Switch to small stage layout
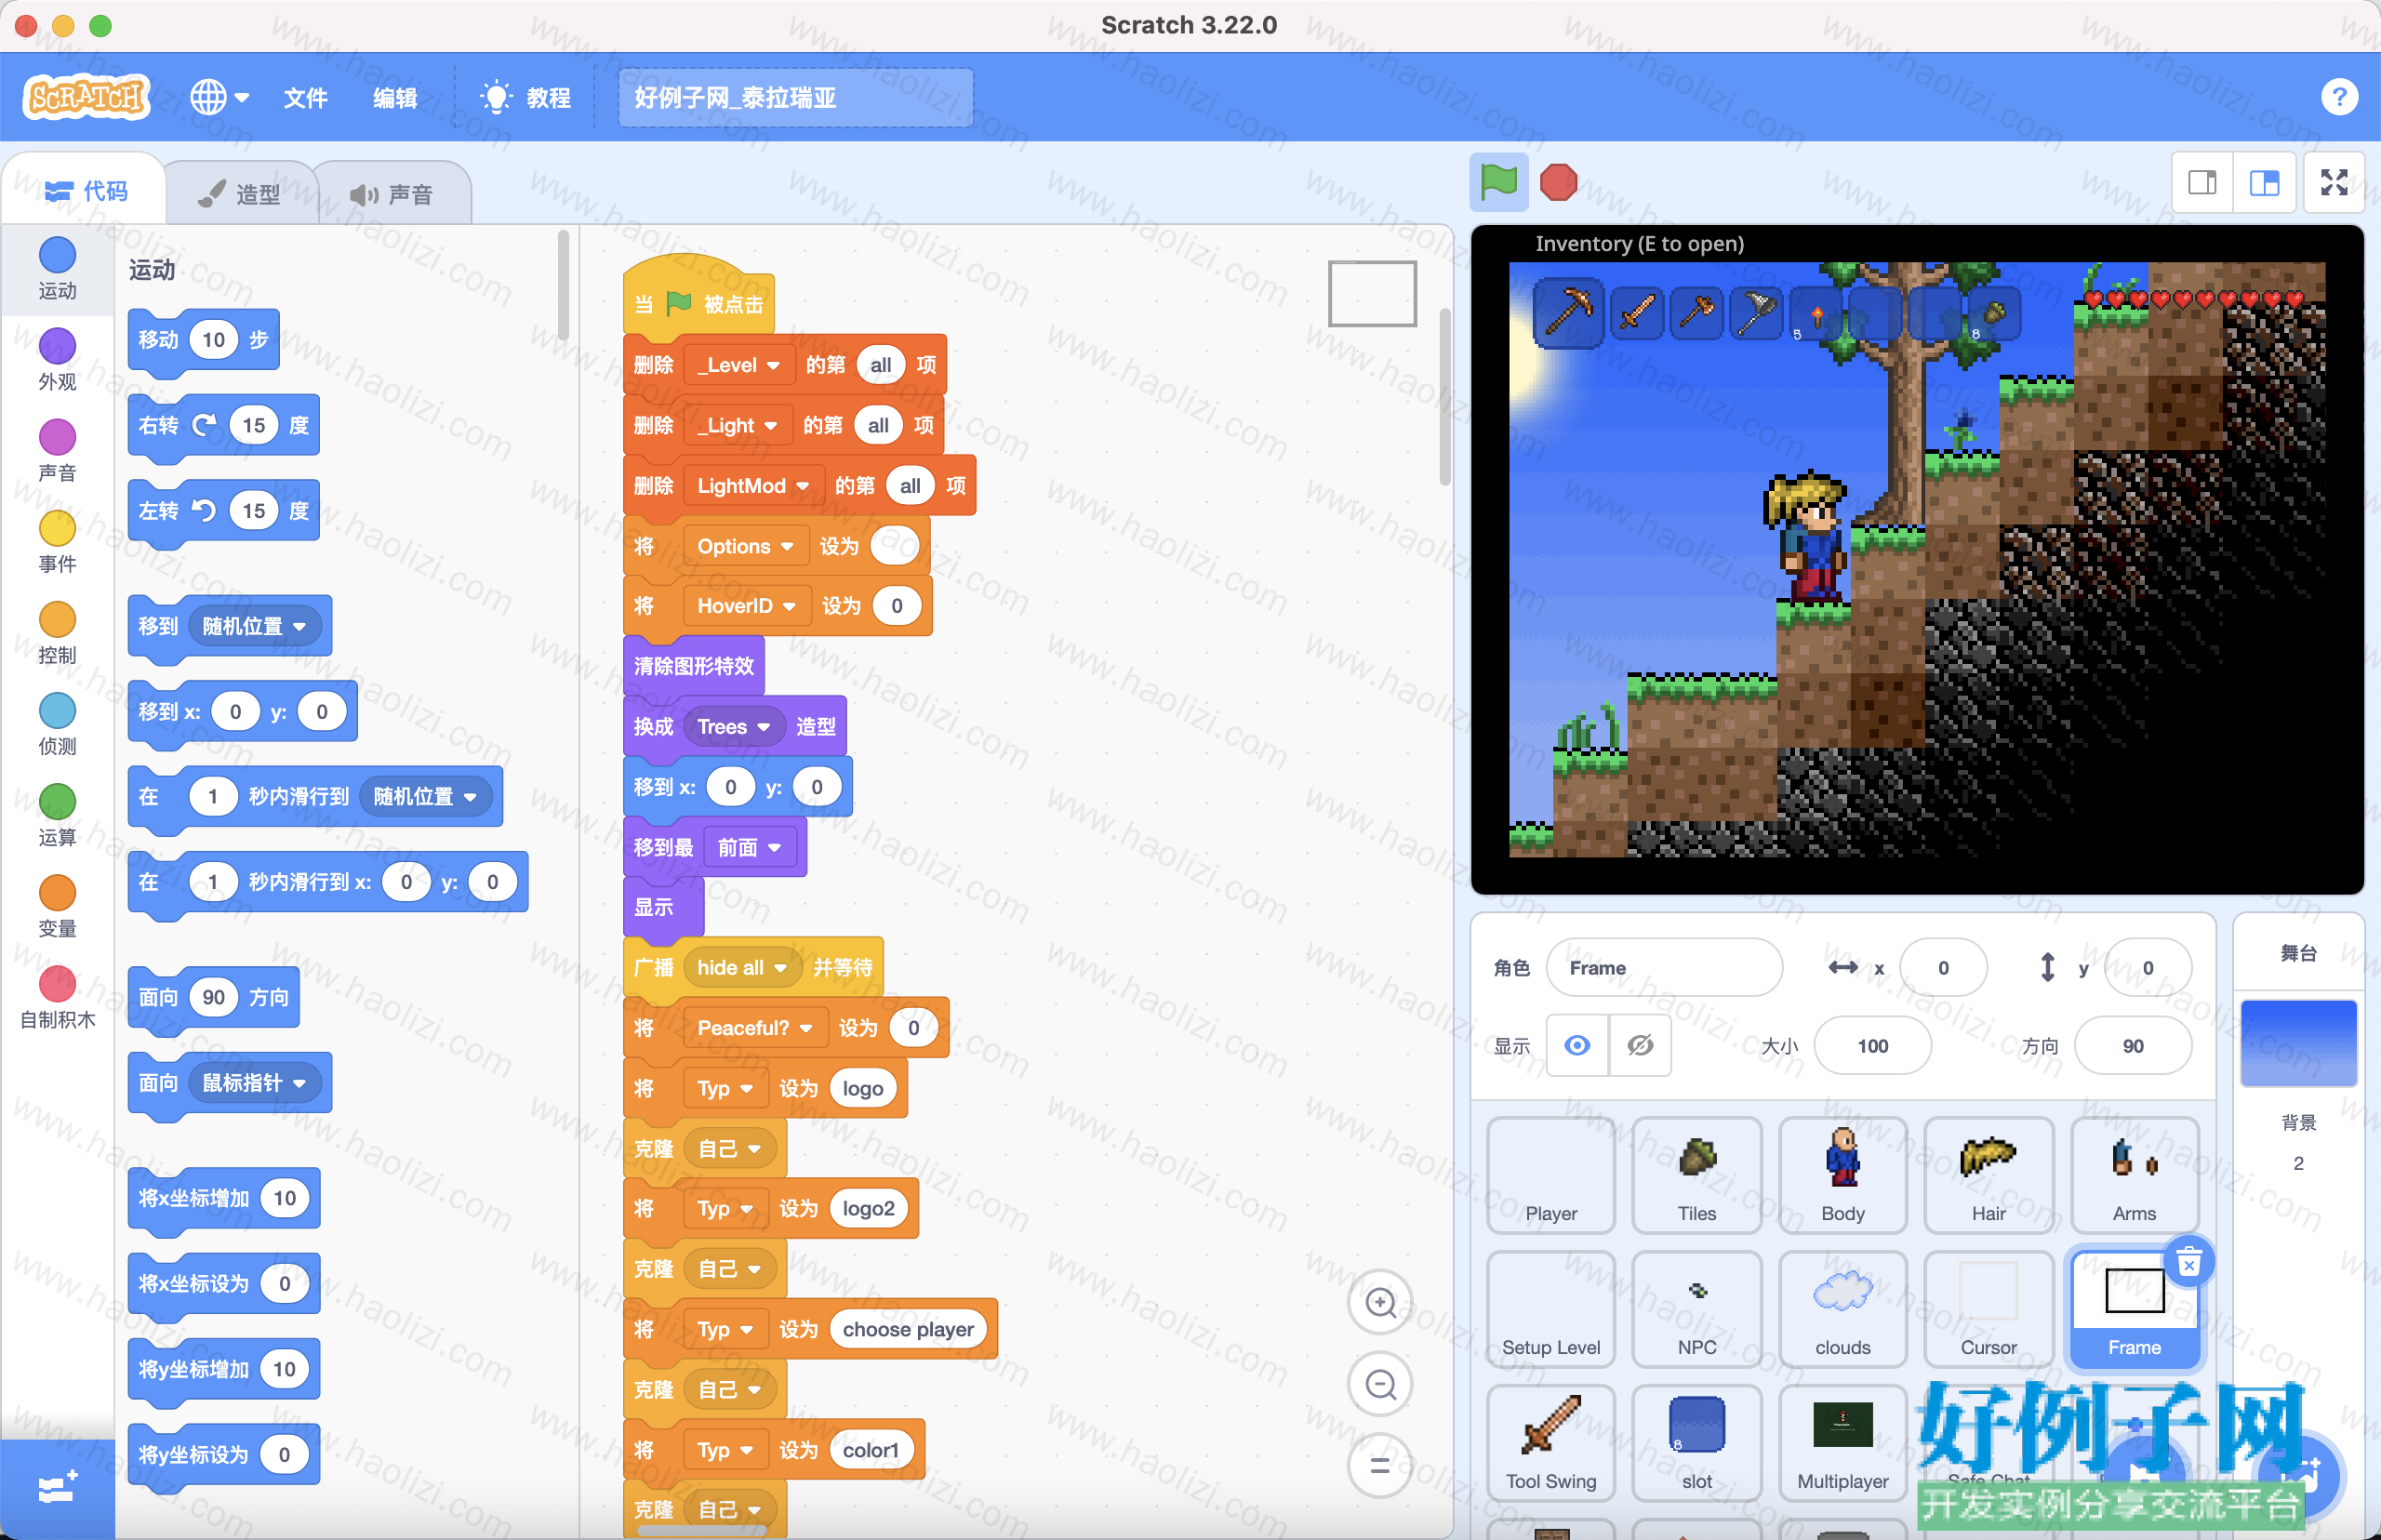 click(2202, 182)
